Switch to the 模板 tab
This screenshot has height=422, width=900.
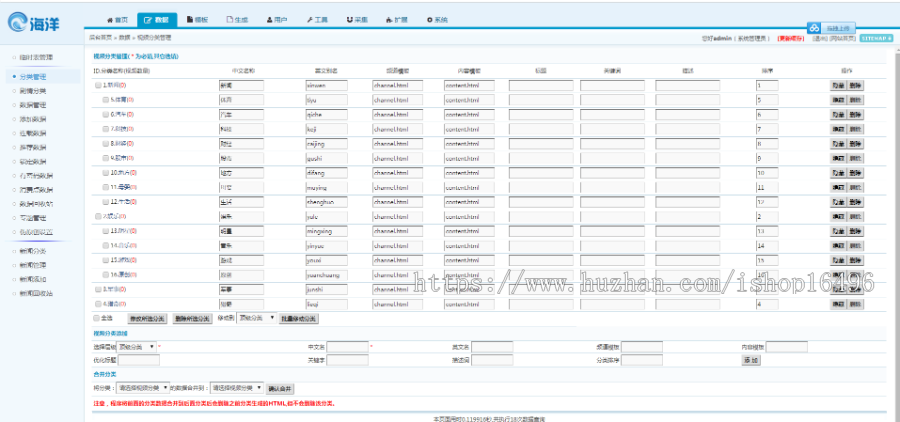coord(197,20)
